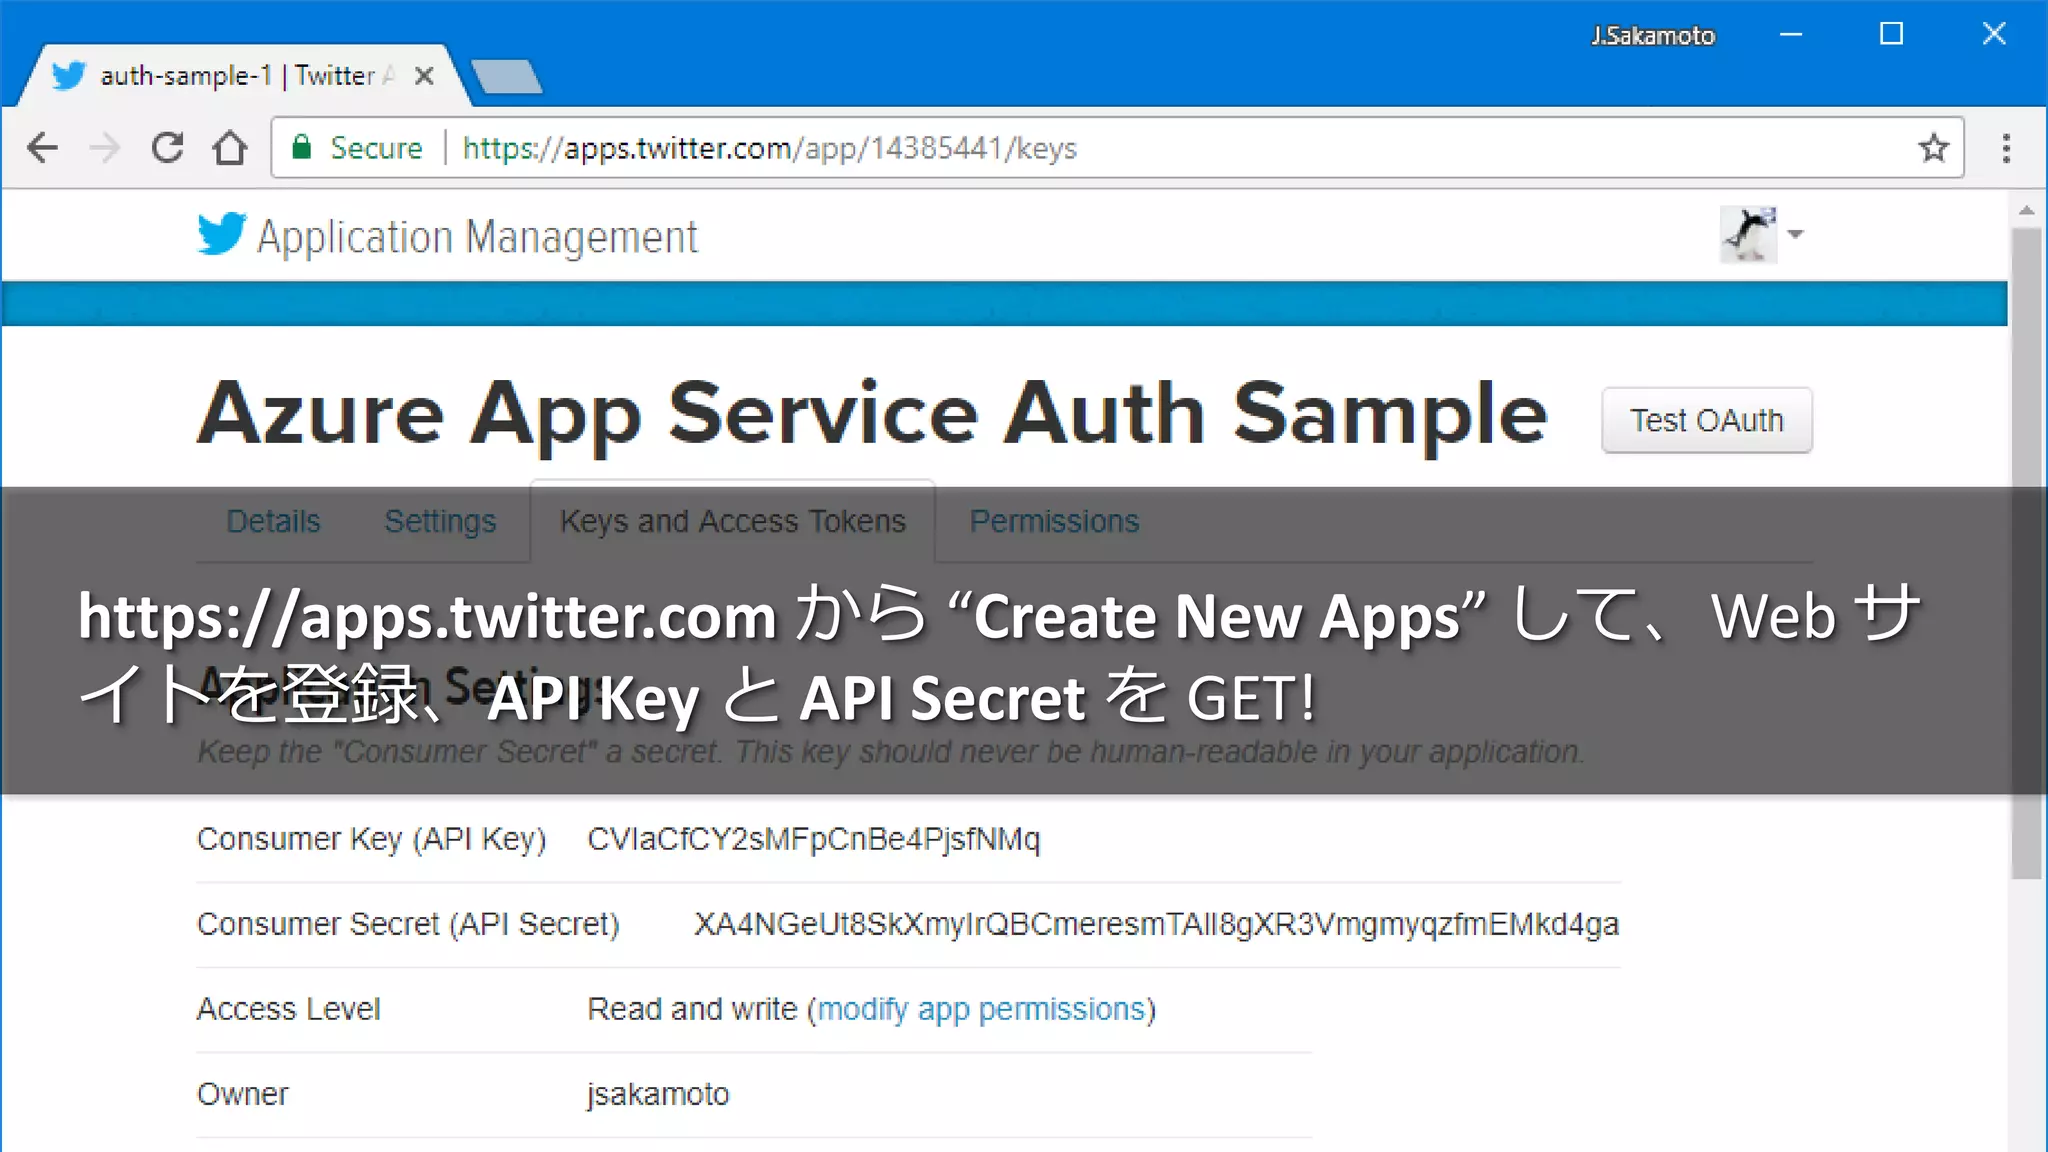Click the browser forward arrow
The height and width of the screenshot is (1152, 2048).
click(104, 148)
